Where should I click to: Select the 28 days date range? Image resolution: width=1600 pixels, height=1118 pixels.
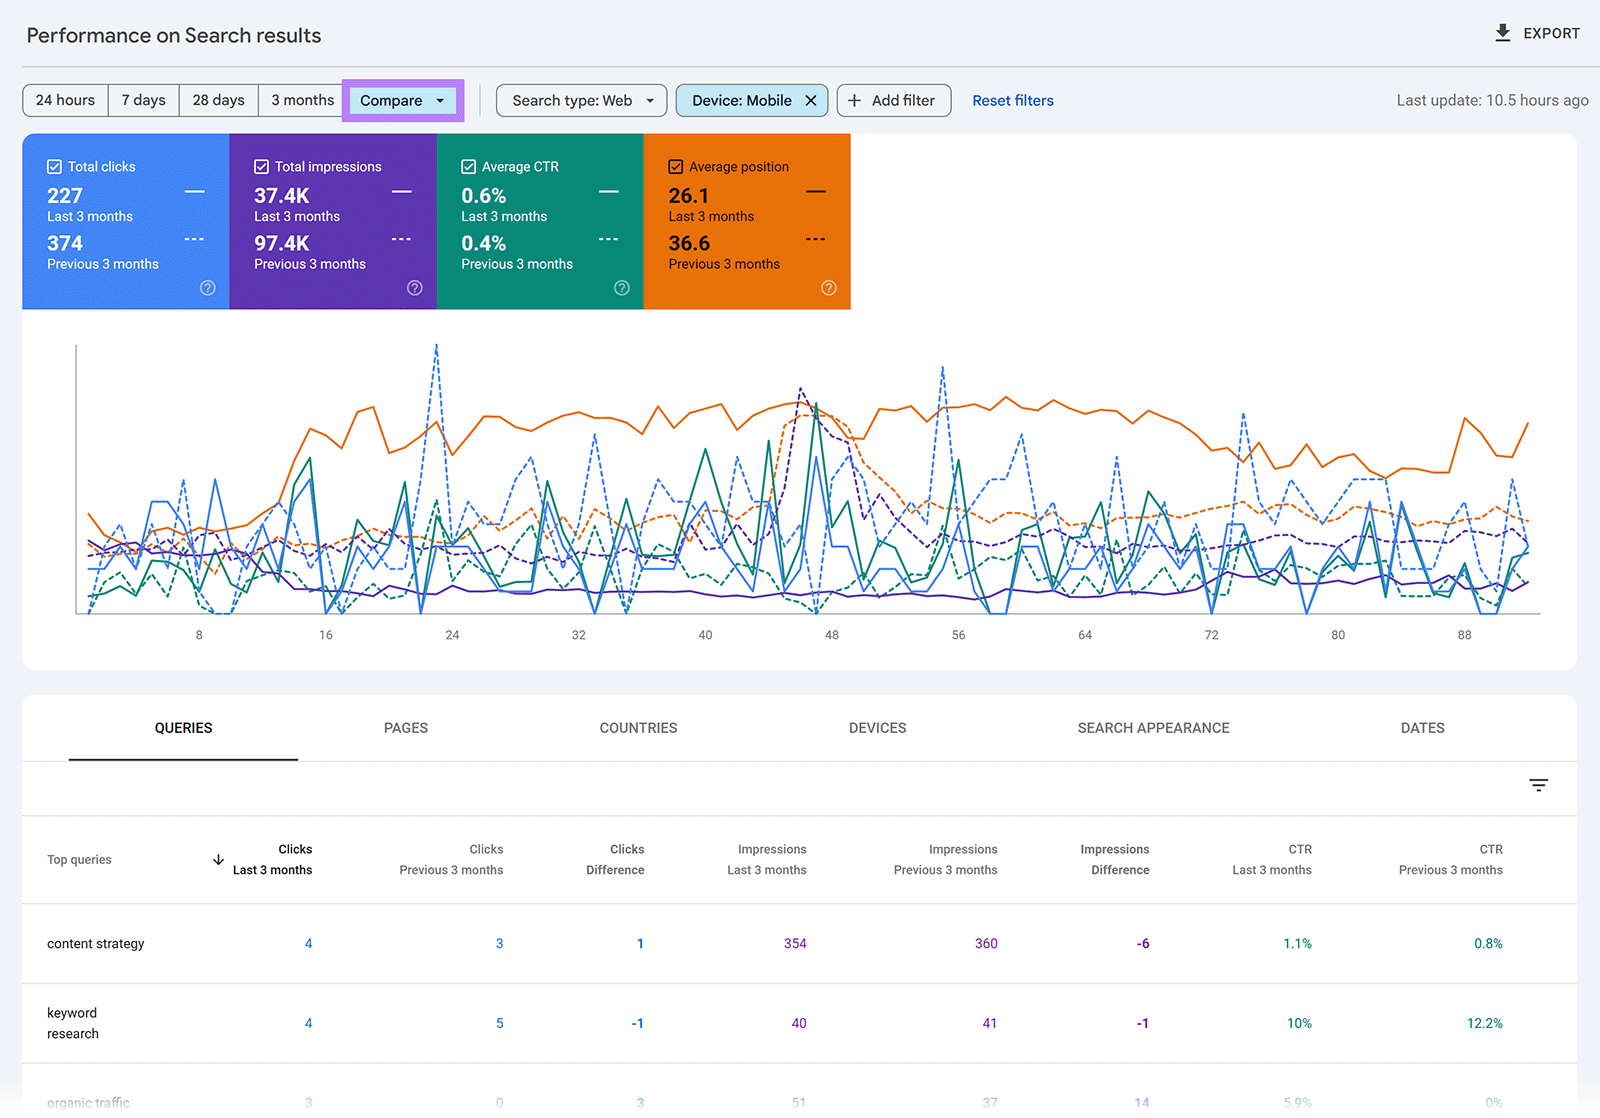[218, 100]
